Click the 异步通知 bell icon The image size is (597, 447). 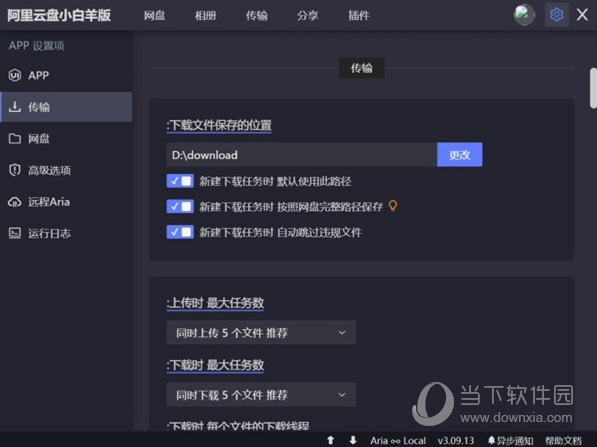(492, 441)
